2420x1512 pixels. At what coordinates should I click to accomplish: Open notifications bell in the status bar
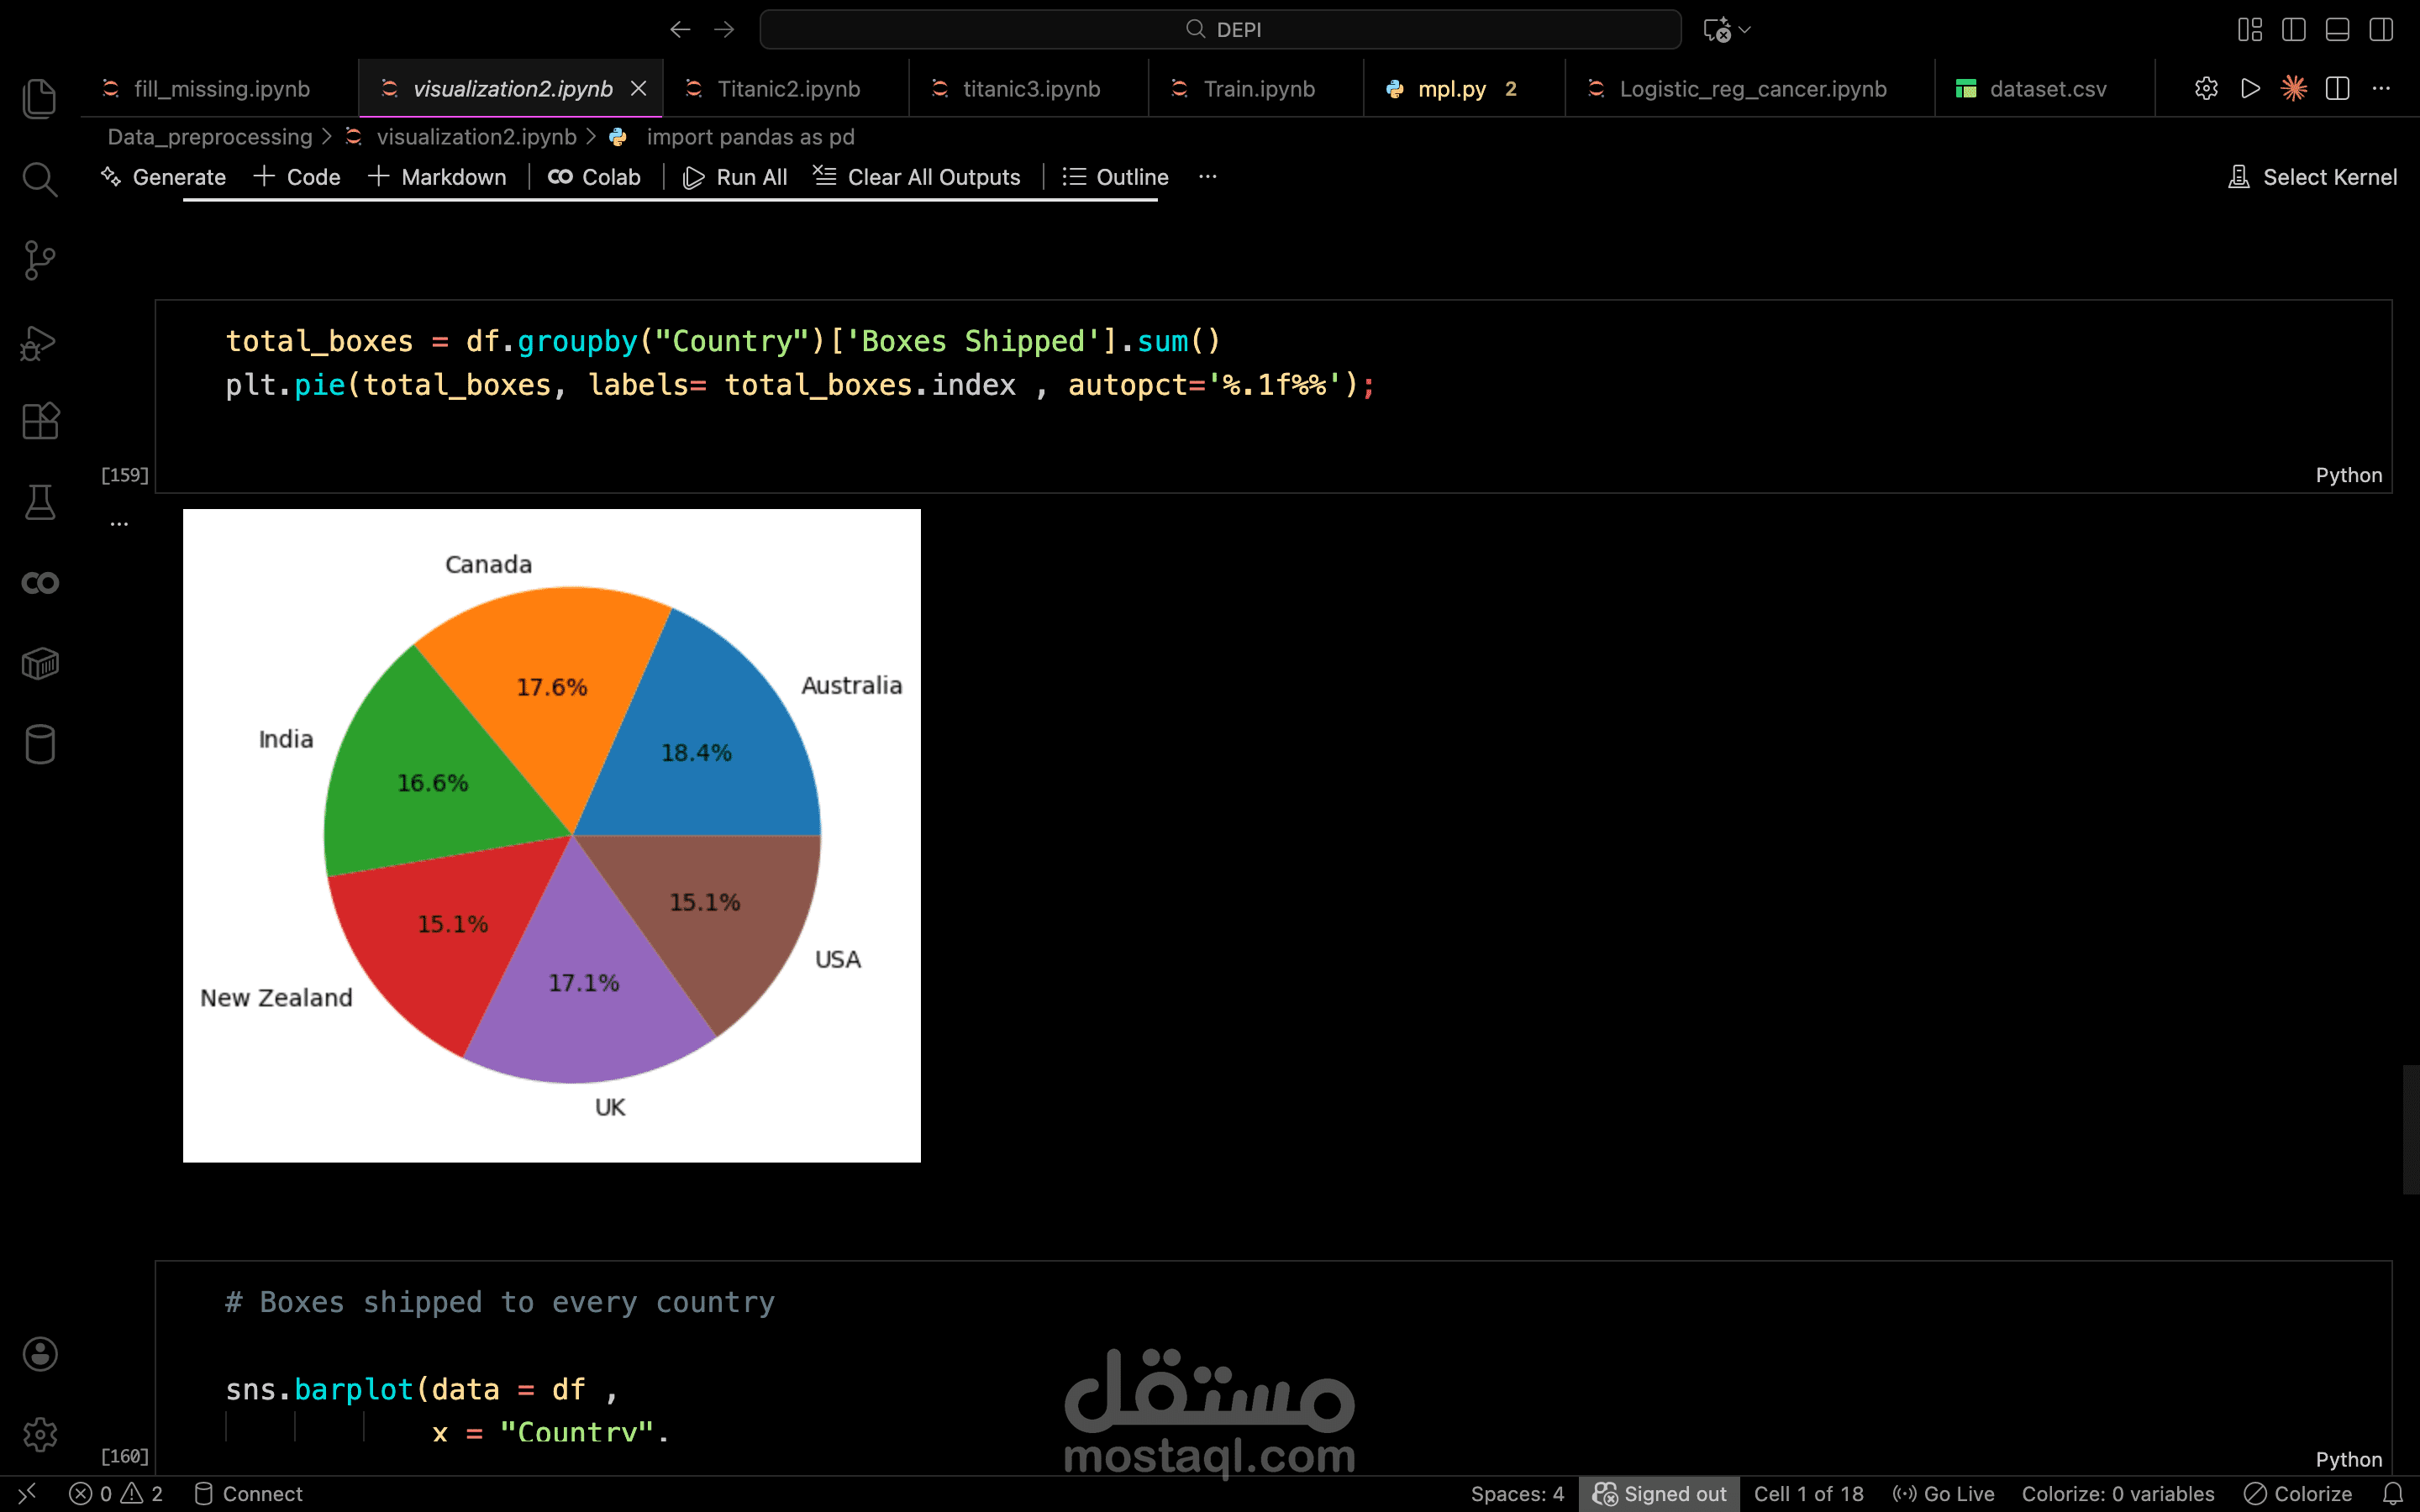pos(2393,1493)
